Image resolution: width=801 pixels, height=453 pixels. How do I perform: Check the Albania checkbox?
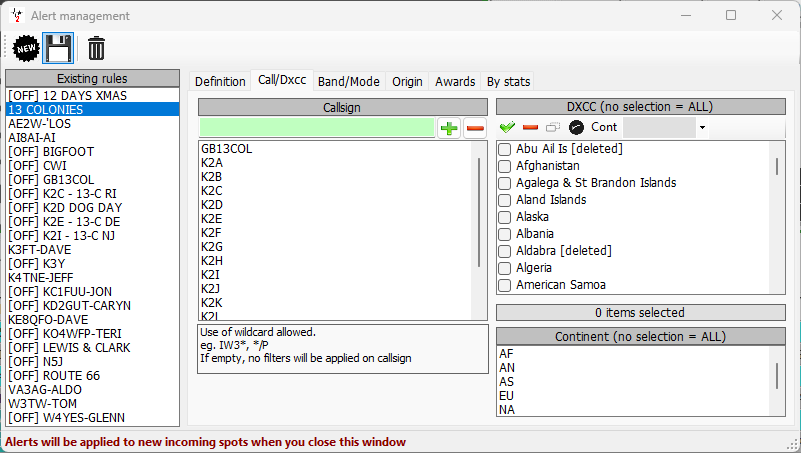click(504, 234)
